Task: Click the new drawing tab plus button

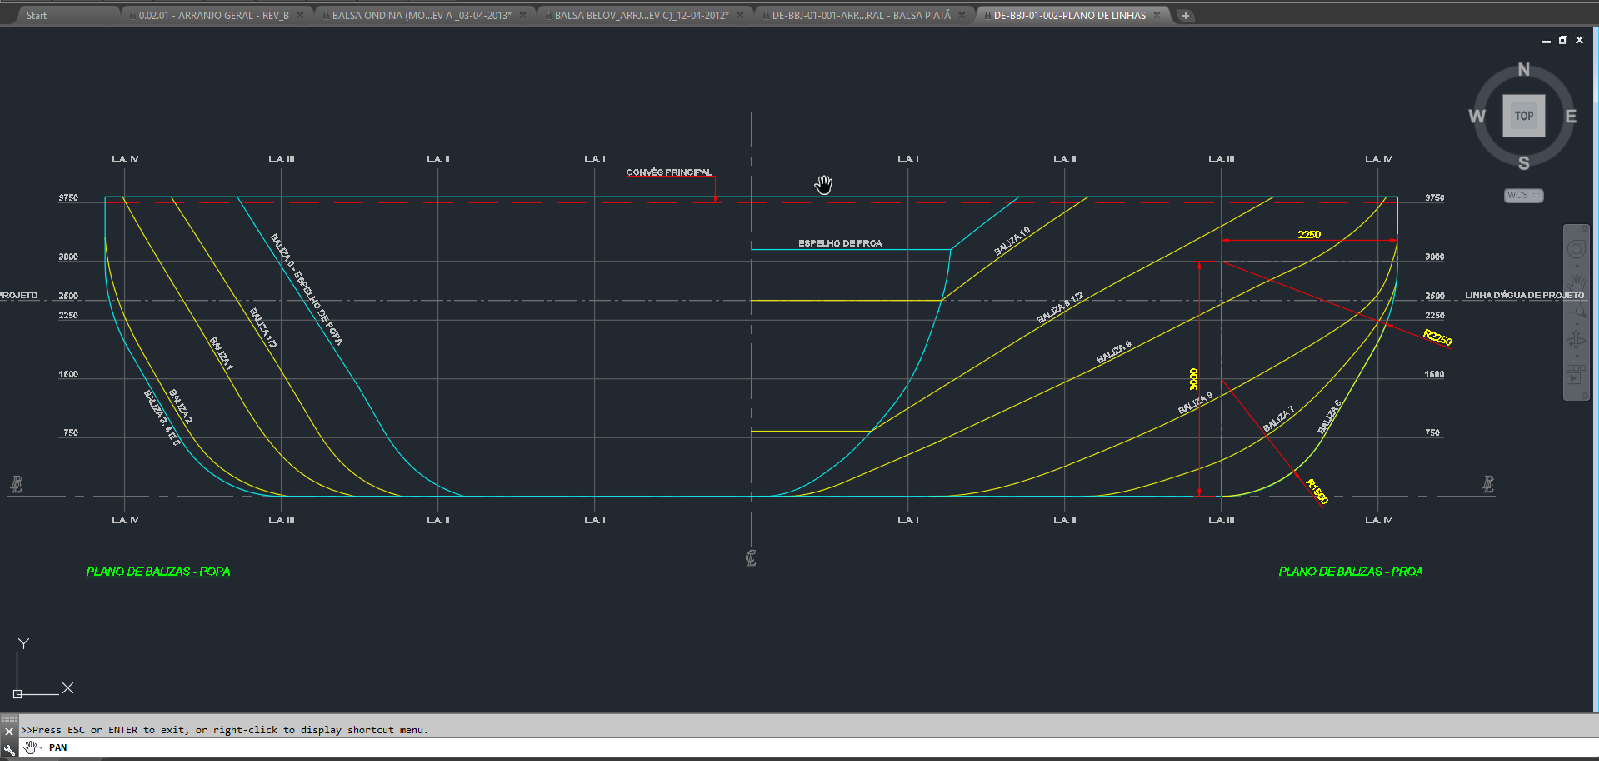Action: click(1185, 16)
